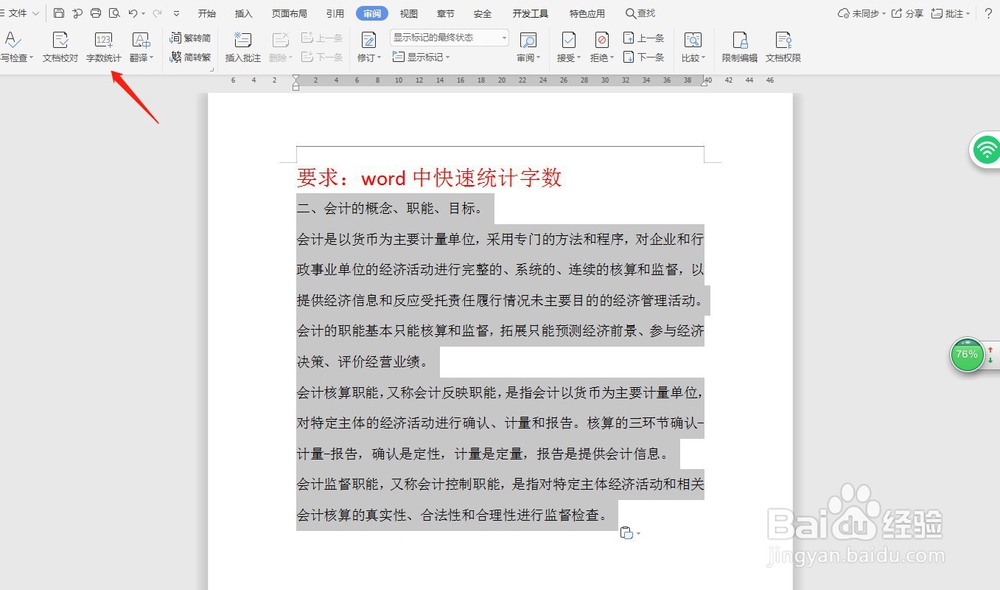The height and width of the screenshot is (590, 1000).
Task: Click the left indent marker on ruler
Action: 296,82
